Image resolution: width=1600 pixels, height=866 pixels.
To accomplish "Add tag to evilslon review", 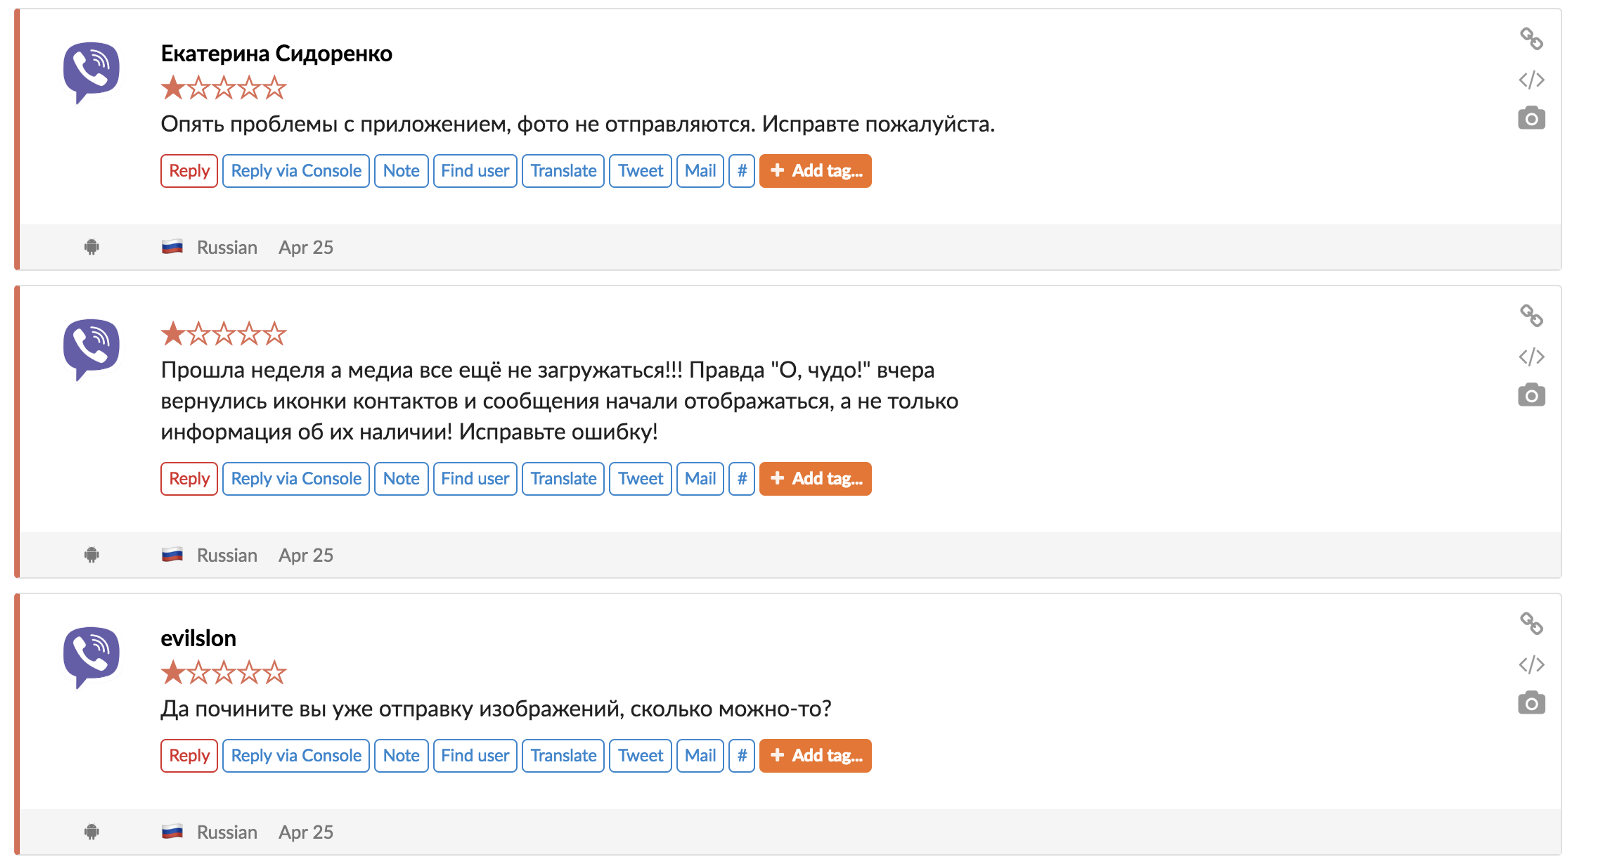I will [815, 756].
